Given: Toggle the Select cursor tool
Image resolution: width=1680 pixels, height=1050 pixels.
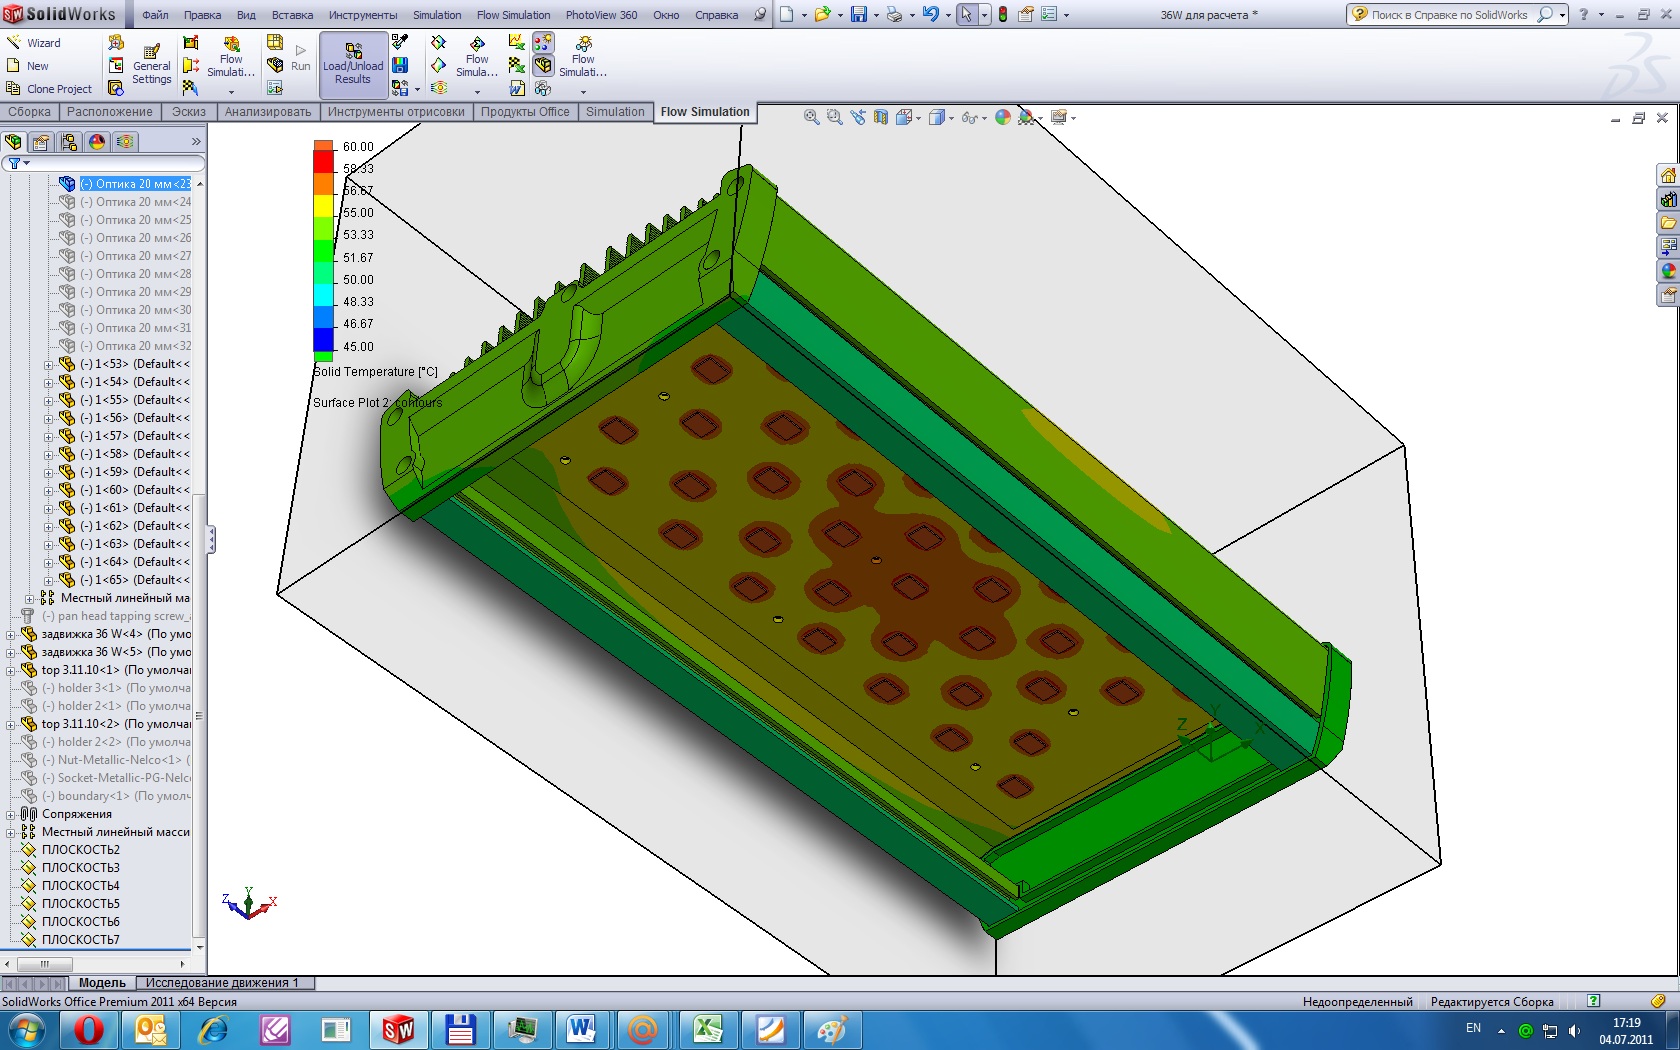Looking at the screenshot, I should point(966,14).
